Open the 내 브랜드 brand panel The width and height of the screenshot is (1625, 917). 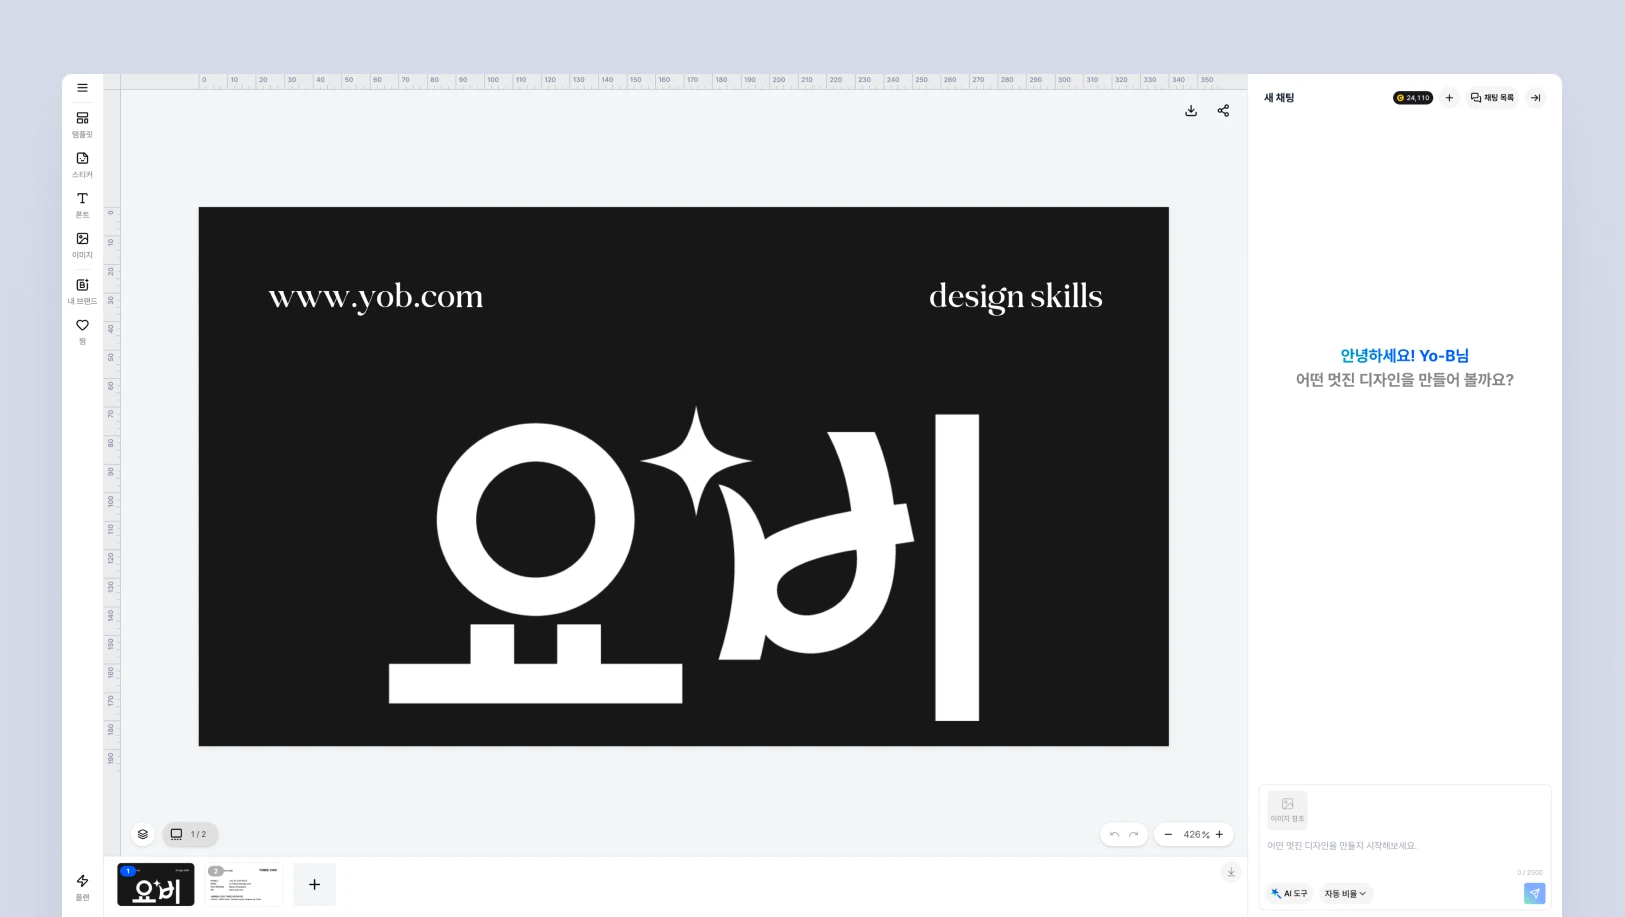(82, 291)
